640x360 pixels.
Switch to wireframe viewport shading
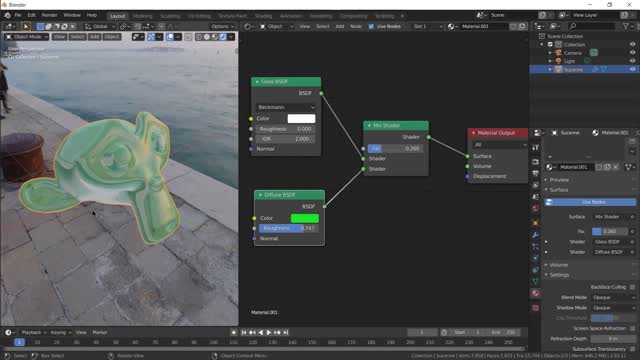199,37
